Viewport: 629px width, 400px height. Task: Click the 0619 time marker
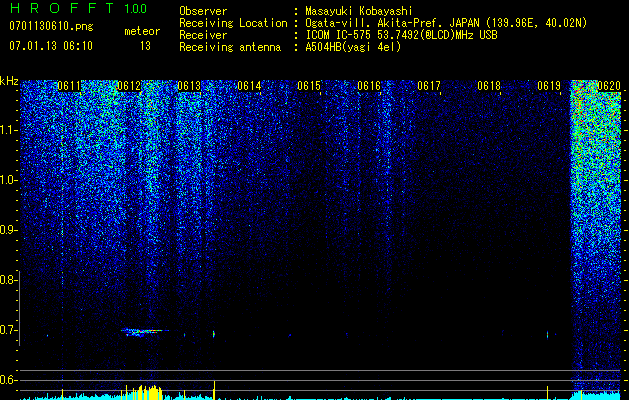click(x=549, y=86)
